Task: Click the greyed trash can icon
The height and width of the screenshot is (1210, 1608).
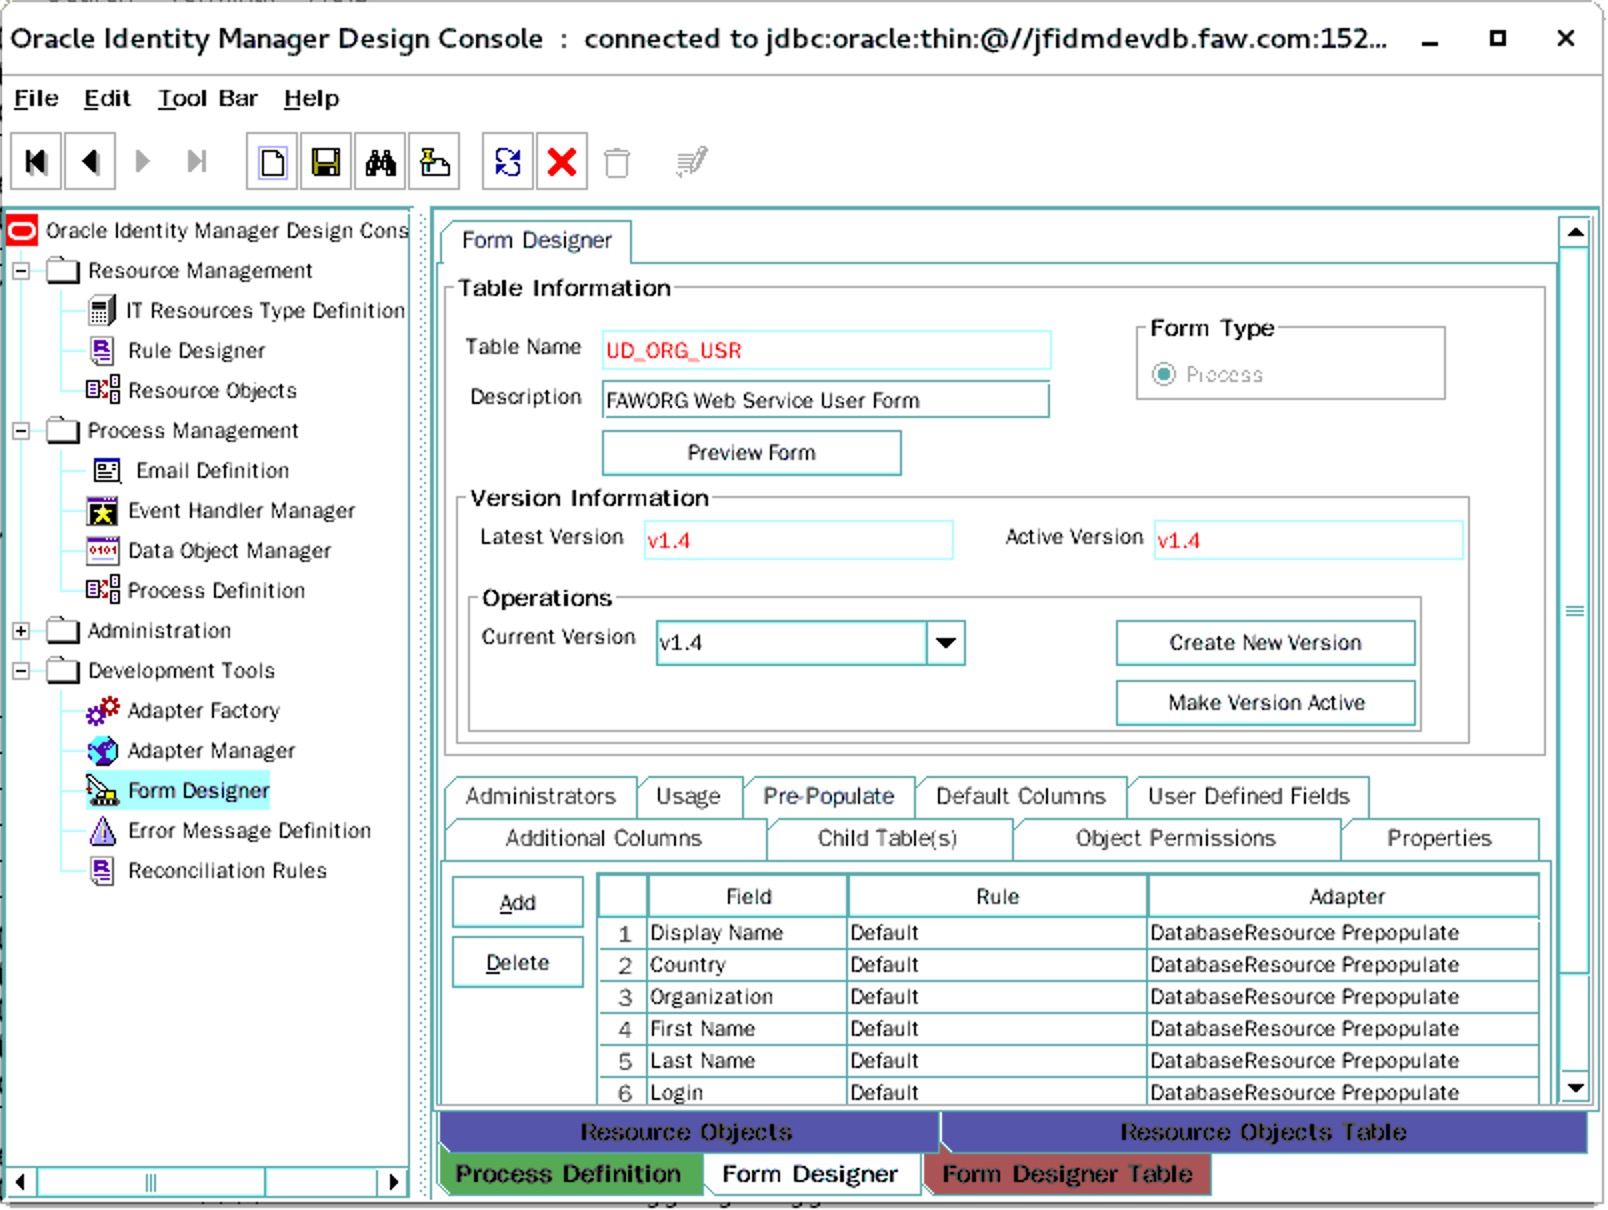Action: (617, 162)
